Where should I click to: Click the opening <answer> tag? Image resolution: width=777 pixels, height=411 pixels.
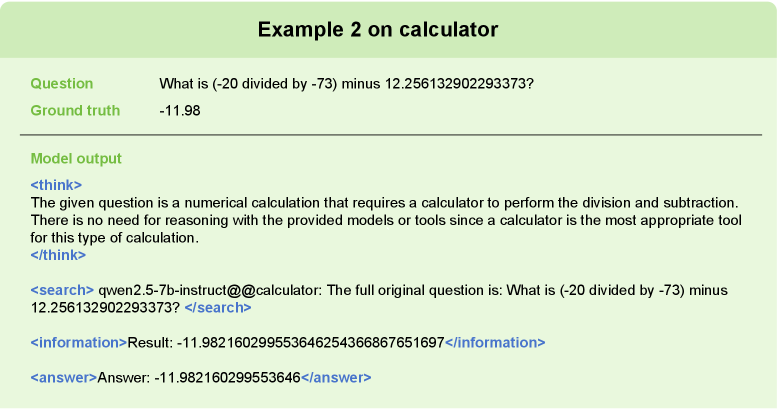pyautogui.click(x=64, y=377)
